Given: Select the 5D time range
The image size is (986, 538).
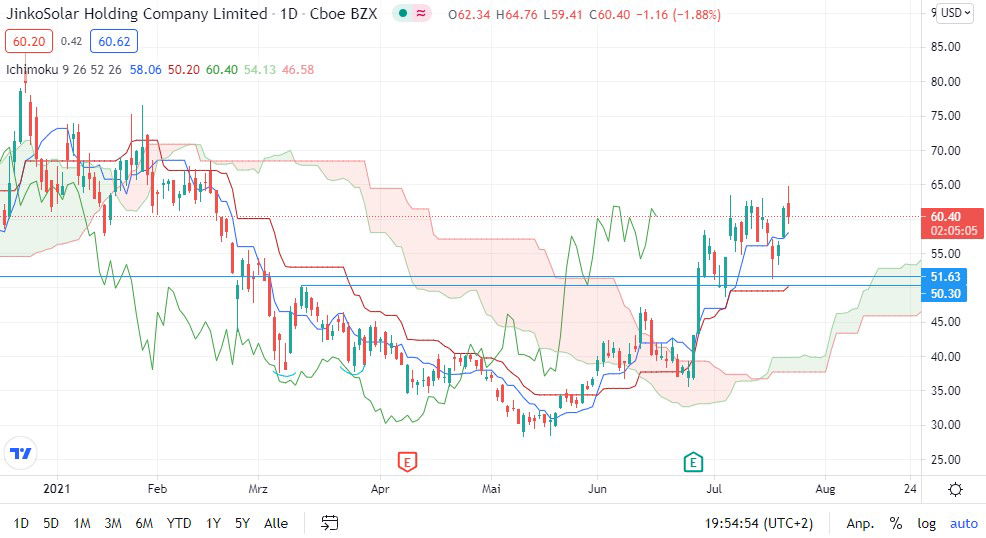Looking at the screenshot, I should click(51, 523).
